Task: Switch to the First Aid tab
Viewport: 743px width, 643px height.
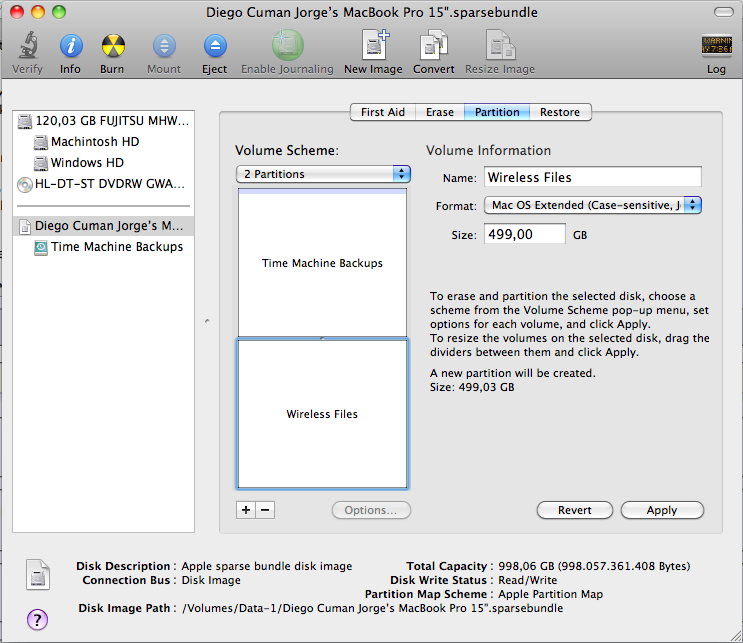Action: 383,112
